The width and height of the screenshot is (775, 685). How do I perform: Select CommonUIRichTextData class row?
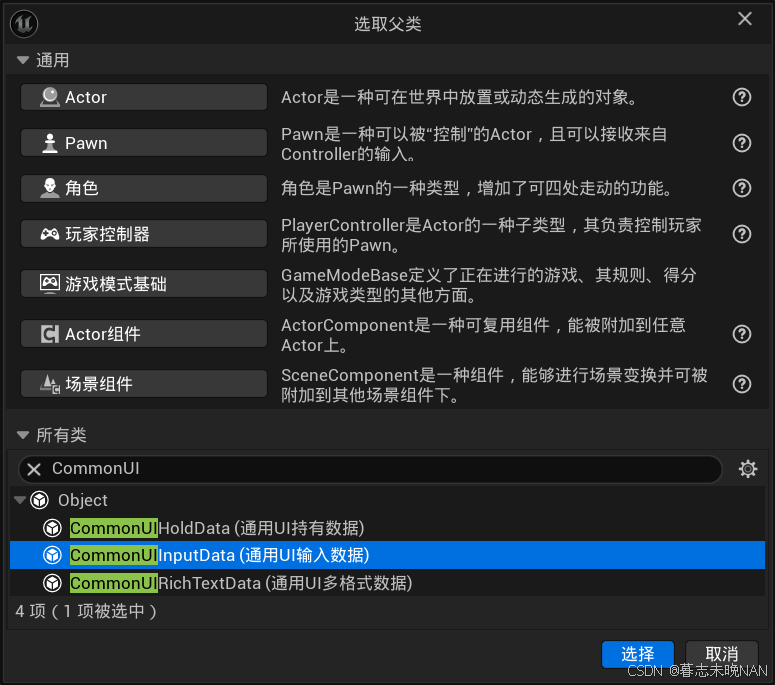coord(388,583)
